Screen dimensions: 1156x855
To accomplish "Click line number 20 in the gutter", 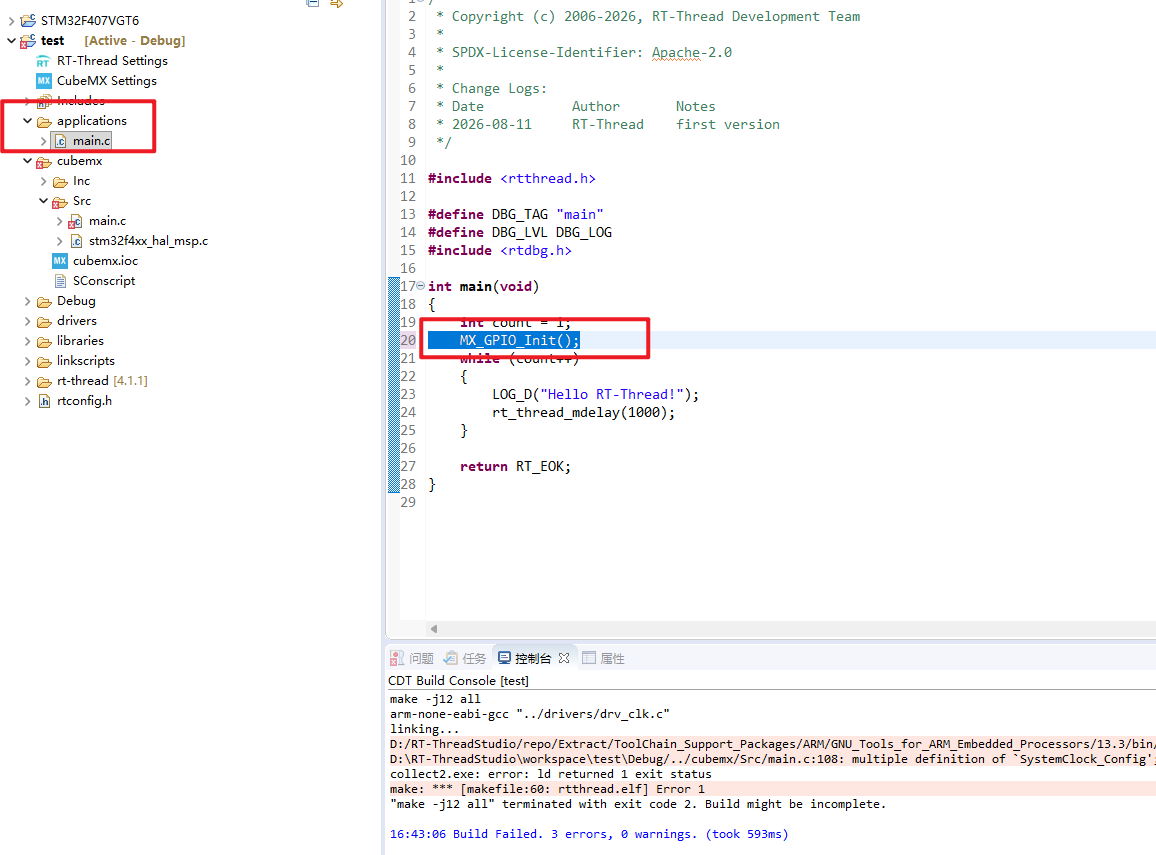I will (x=408, y=340).
